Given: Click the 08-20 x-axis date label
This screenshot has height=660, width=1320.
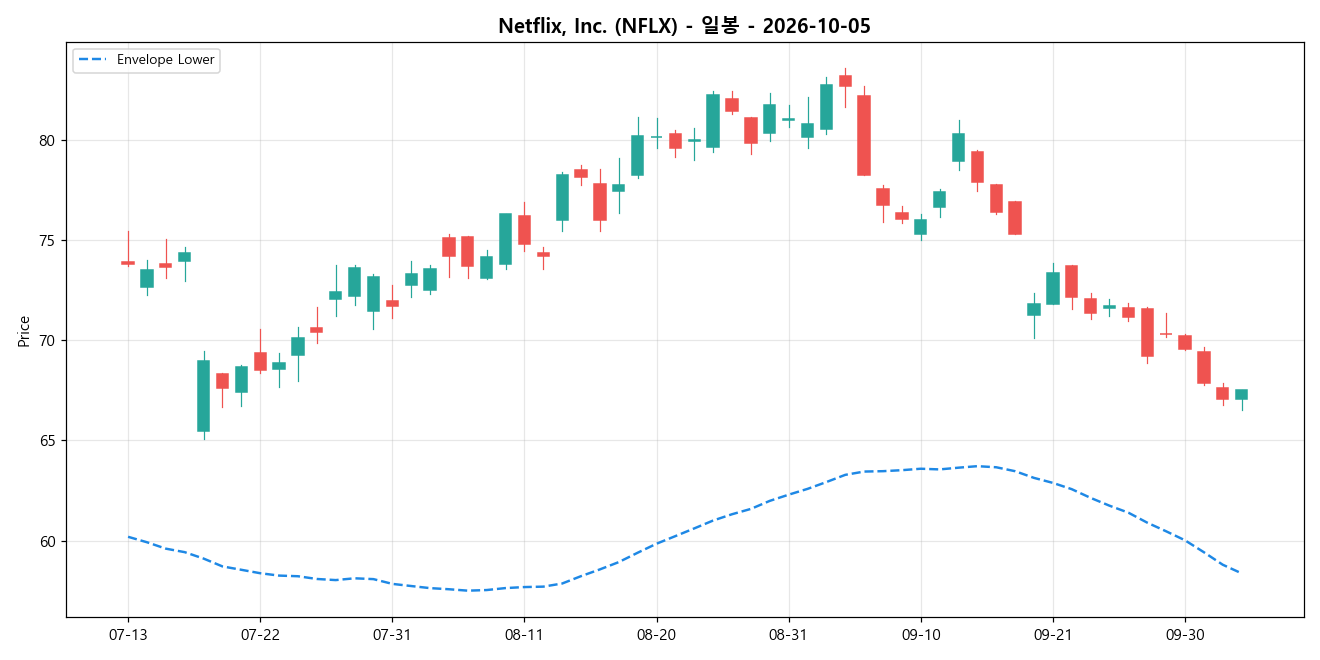Looking at the screenshot, I should [656, 635].
